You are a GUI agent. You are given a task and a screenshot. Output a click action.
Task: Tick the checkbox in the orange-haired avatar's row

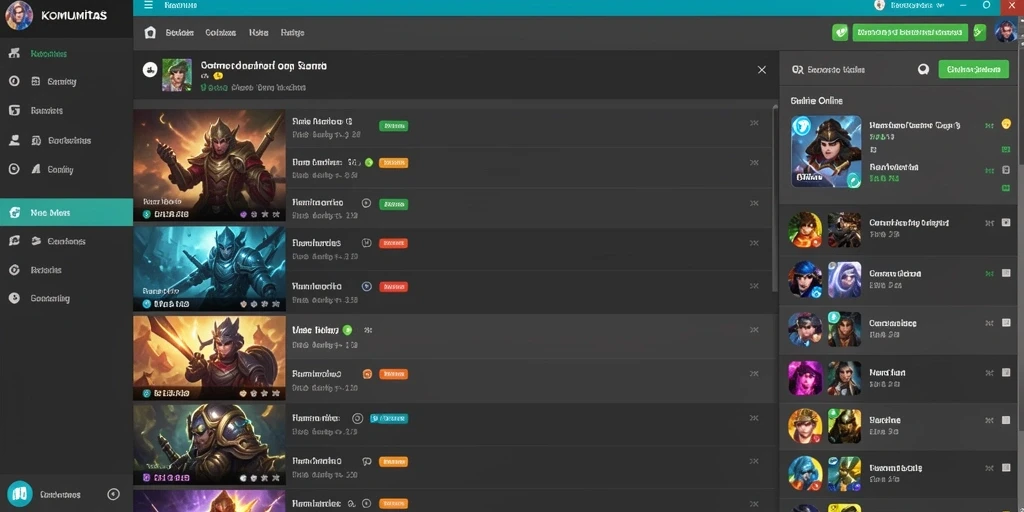[1006, 223]
